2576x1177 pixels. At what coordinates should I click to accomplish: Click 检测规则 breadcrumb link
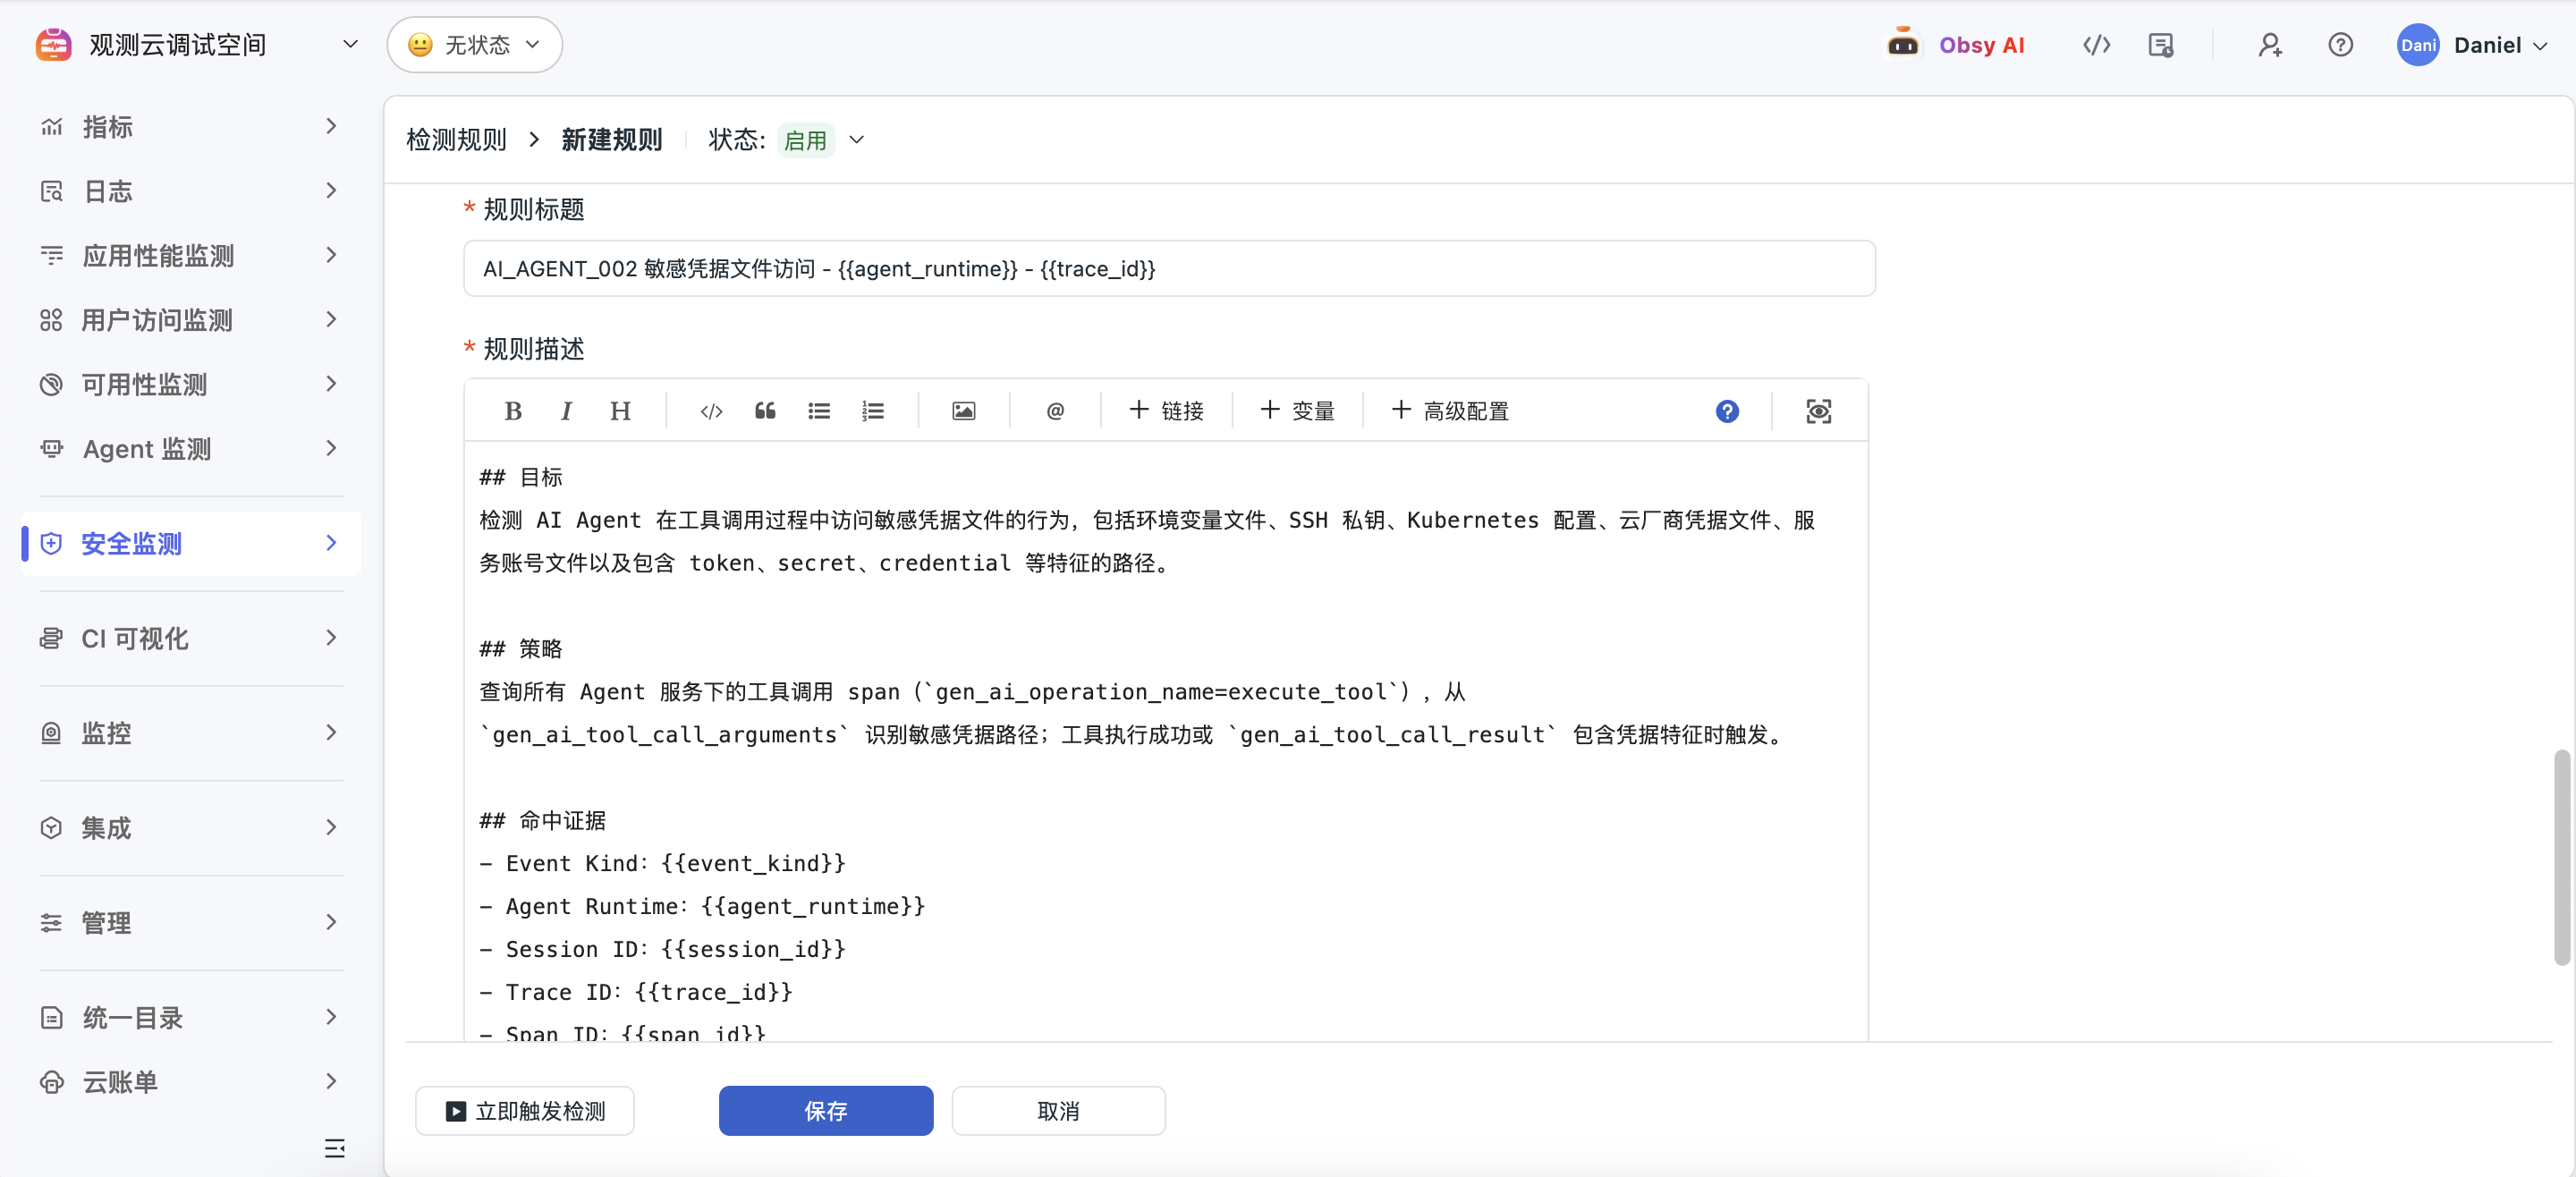point(456,140)
